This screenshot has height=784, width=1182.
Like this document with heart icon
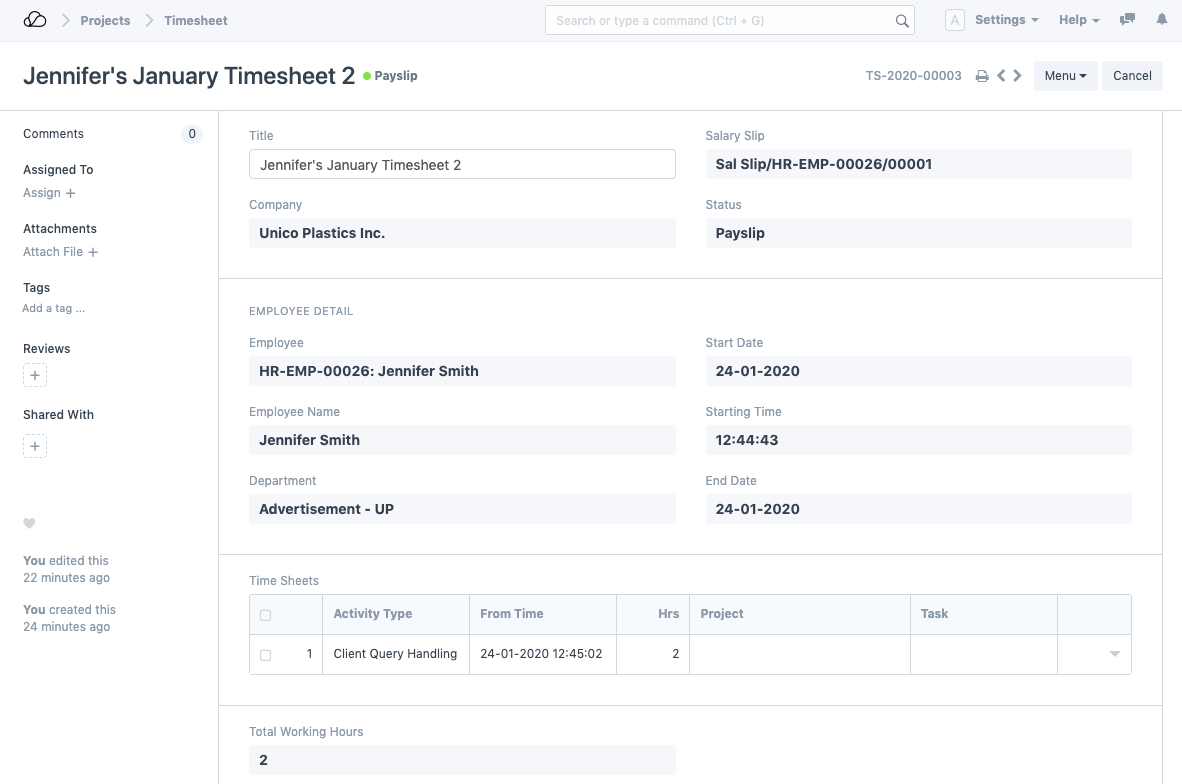pos(30,523)
